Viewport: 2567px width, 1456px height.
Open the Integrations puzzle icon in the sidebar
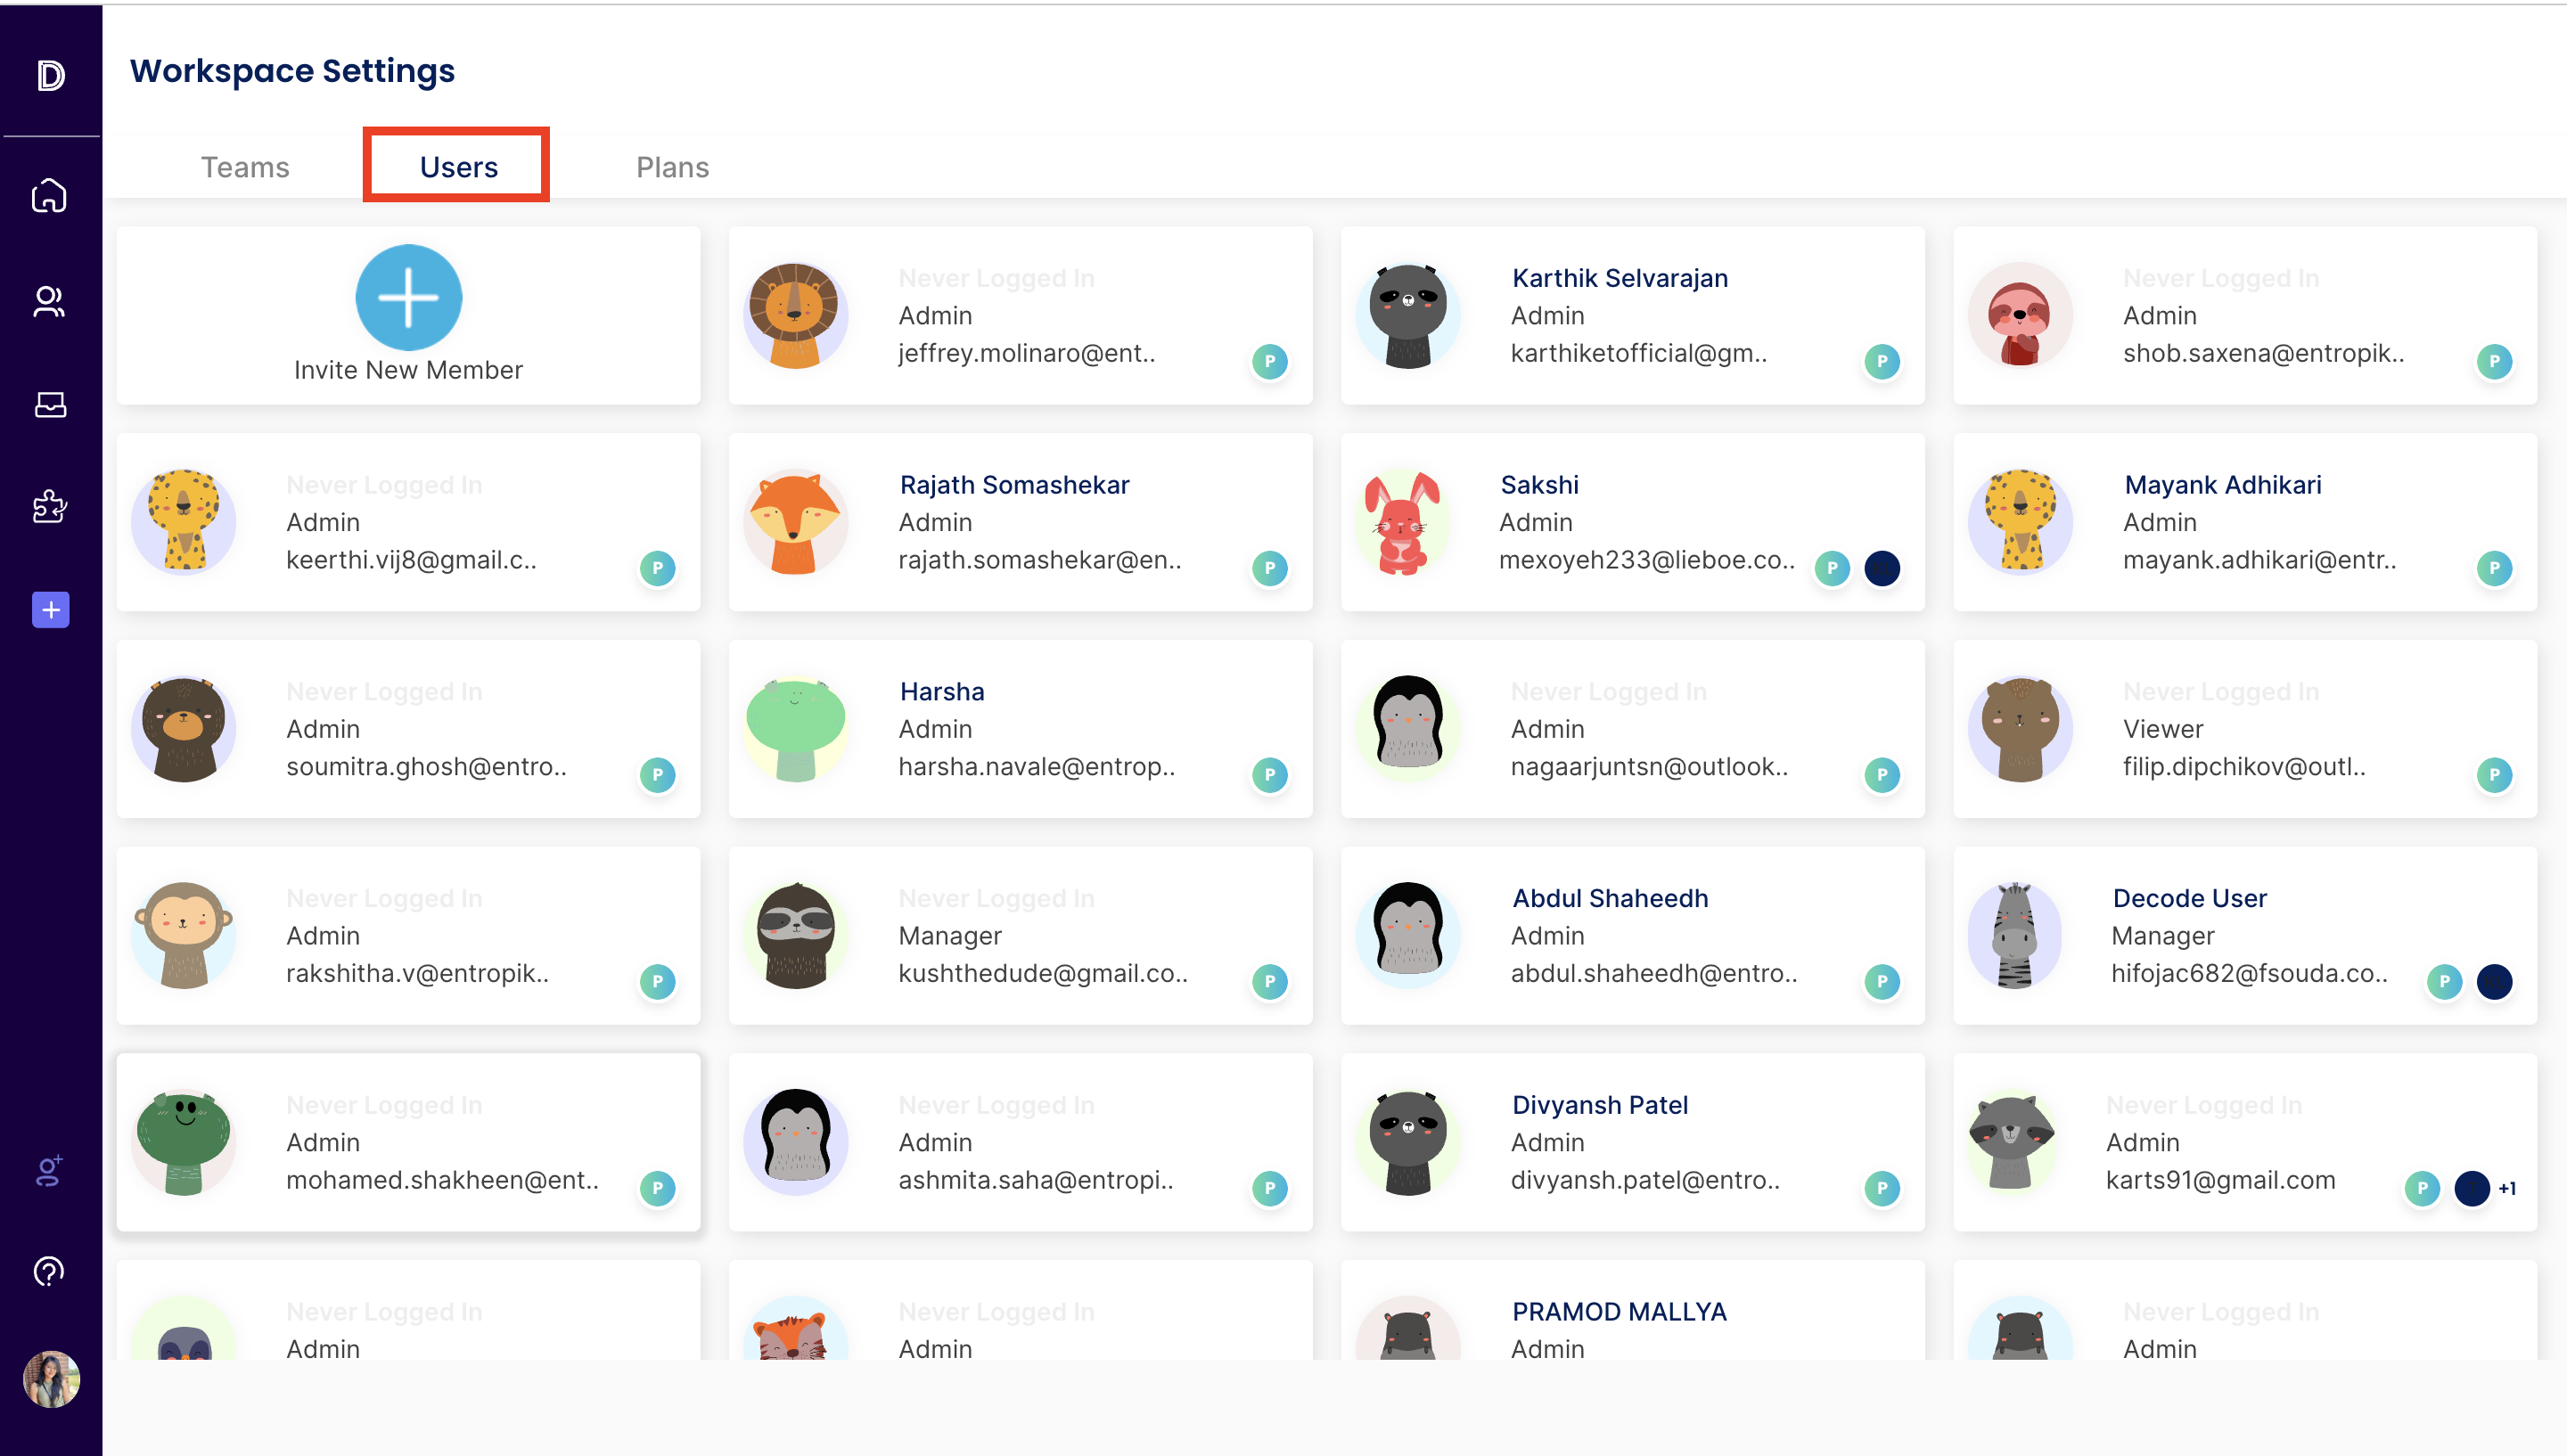(49, 507)
